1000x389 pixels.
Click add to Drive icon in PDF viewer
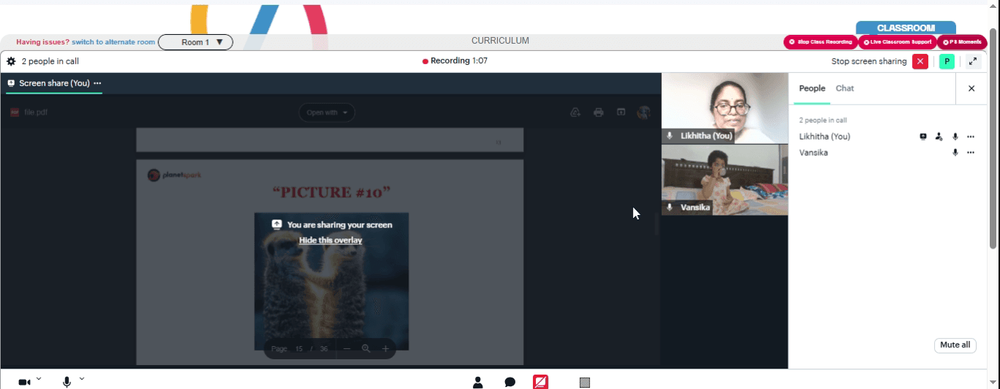(x=575, y=112)
